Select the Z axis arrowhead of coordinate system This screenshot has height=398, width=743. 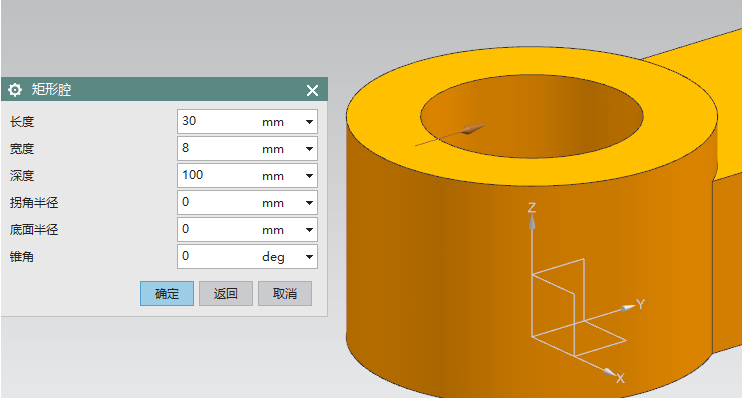click(532, 222)
